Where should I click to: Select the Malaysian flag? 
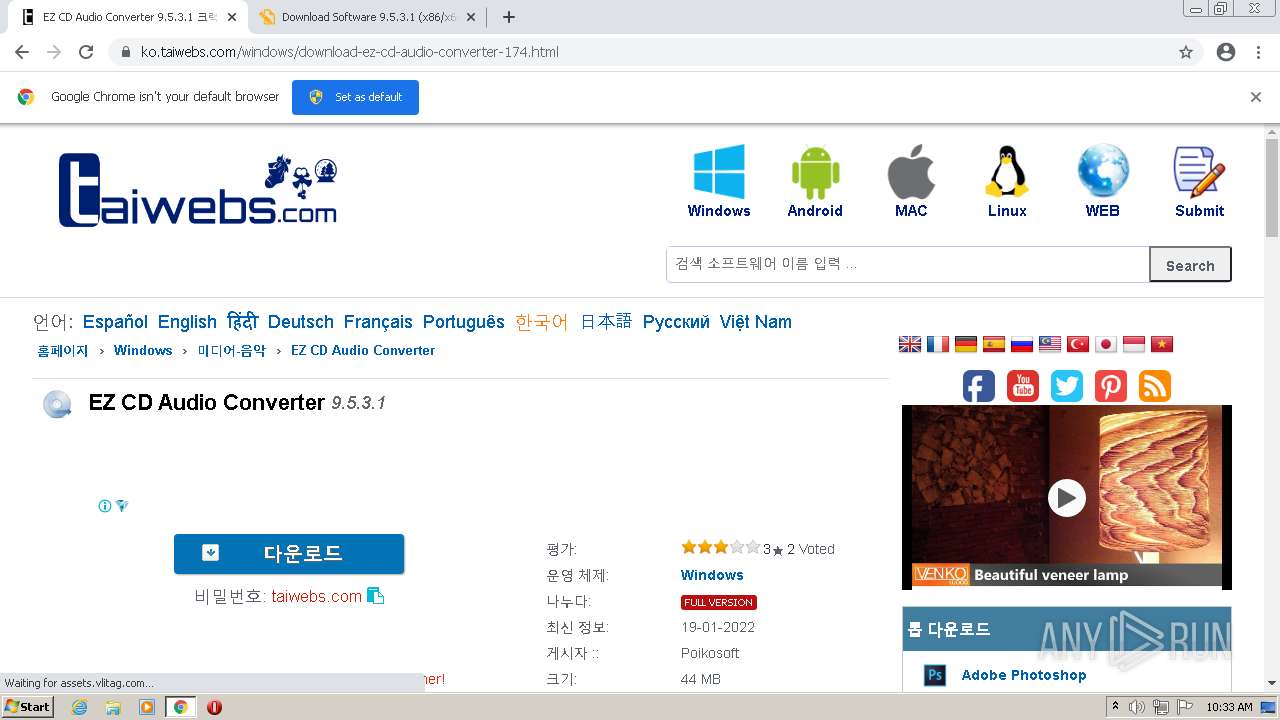coord(1050,344)
